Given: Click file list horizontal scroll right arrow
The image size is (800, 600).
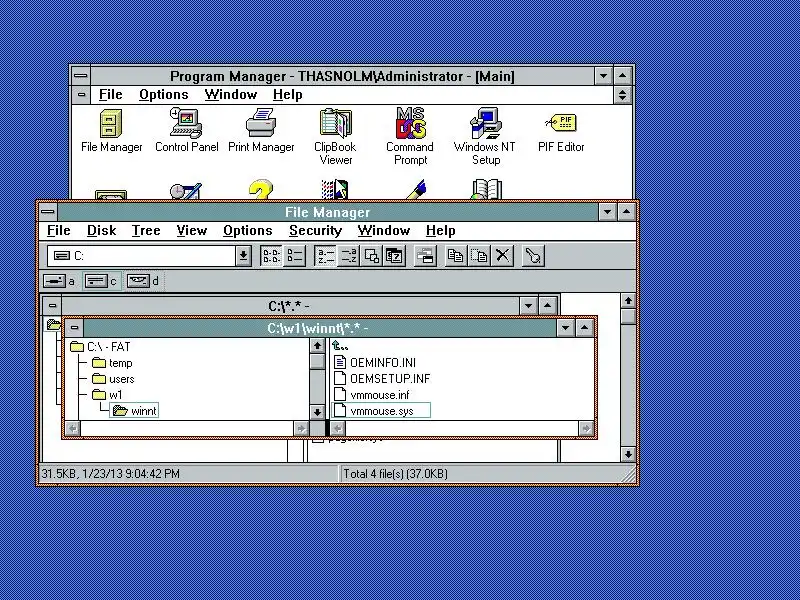Looking at the screenshot, I should [x=586, y=429].
